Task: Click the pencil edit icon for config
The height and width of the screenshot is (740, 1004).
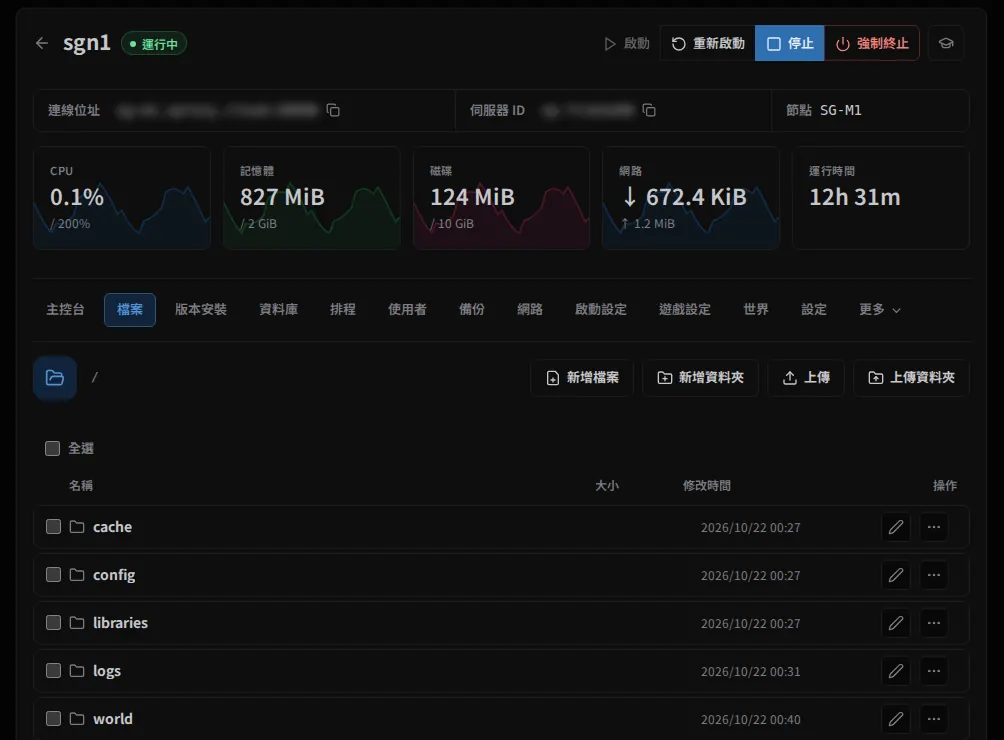Action: [896, 575]
